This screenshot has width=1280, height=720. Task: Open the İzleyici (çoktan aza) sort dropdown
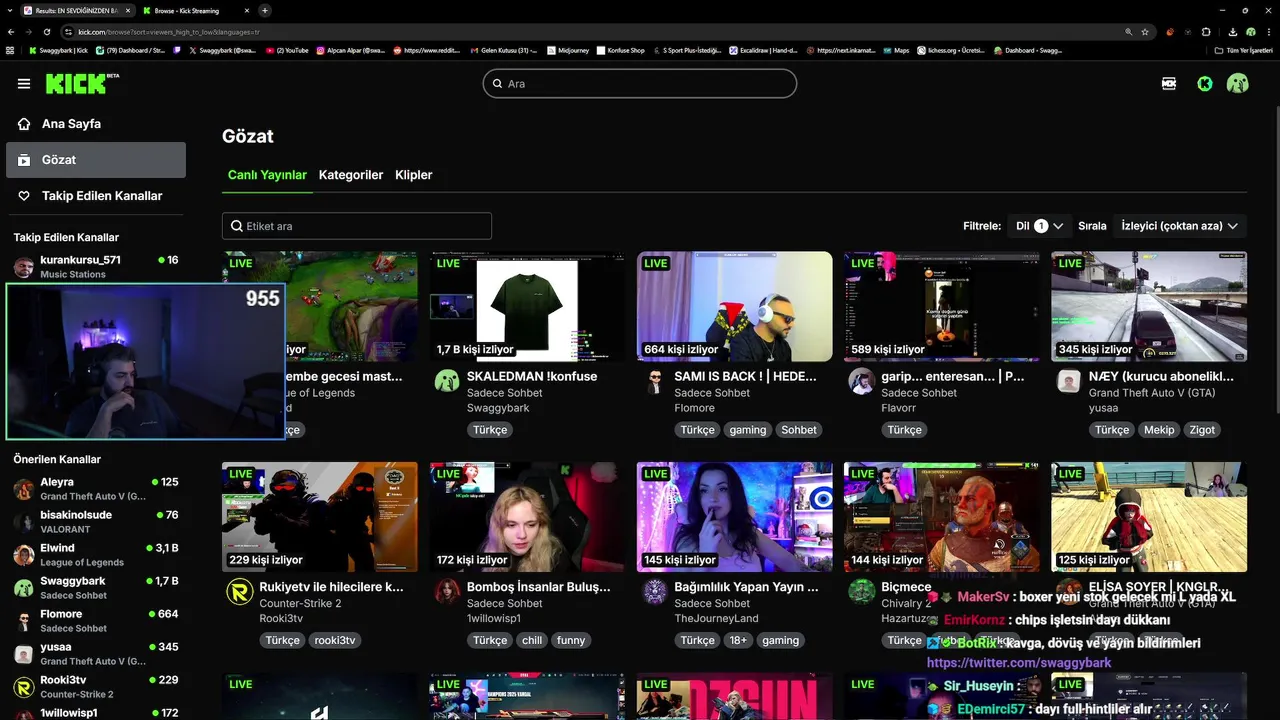click(1181, 226)
